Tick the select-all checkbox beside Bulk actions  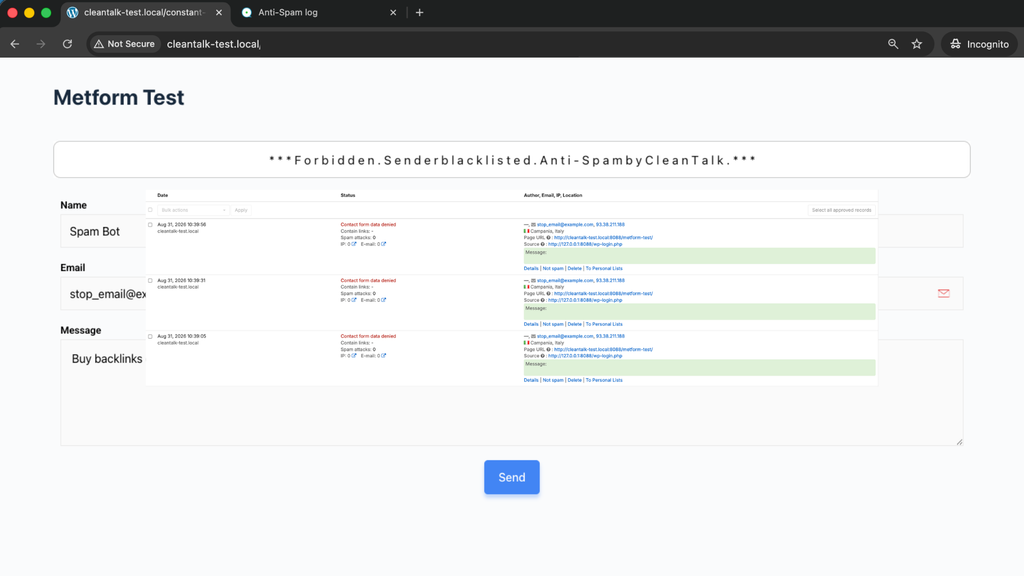pyautogui.click(x=150, y=210)
